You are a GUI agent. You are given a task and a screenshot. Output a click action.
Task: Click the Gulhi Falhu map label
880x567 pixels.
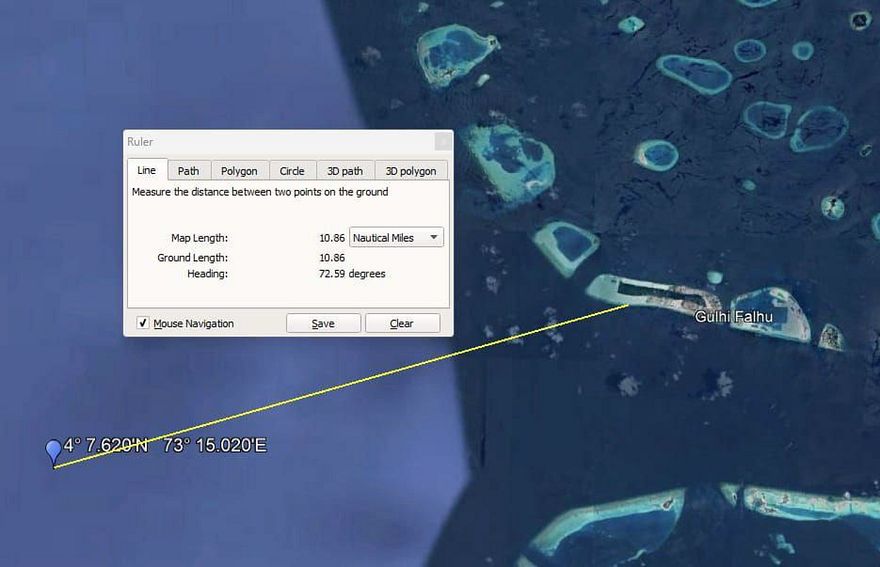734,317
